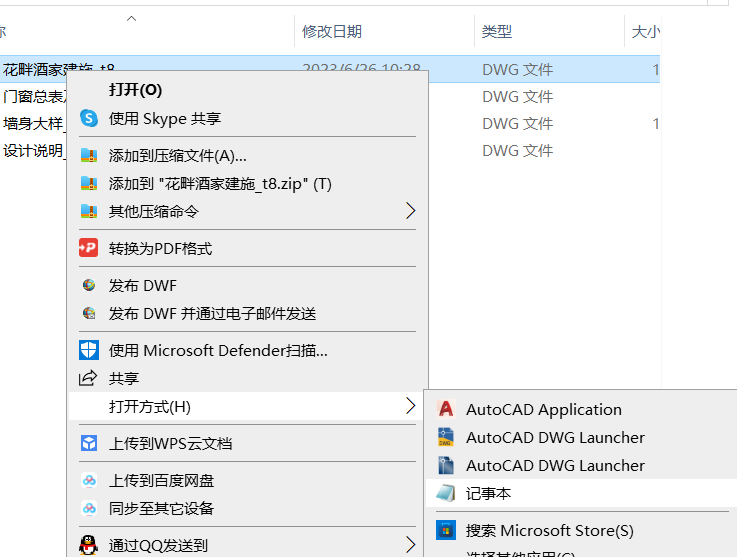Image resolution: width=737 pixels, height=557 pixels.
Task: Click the QQ penguin icon
Action: point(88,545)
